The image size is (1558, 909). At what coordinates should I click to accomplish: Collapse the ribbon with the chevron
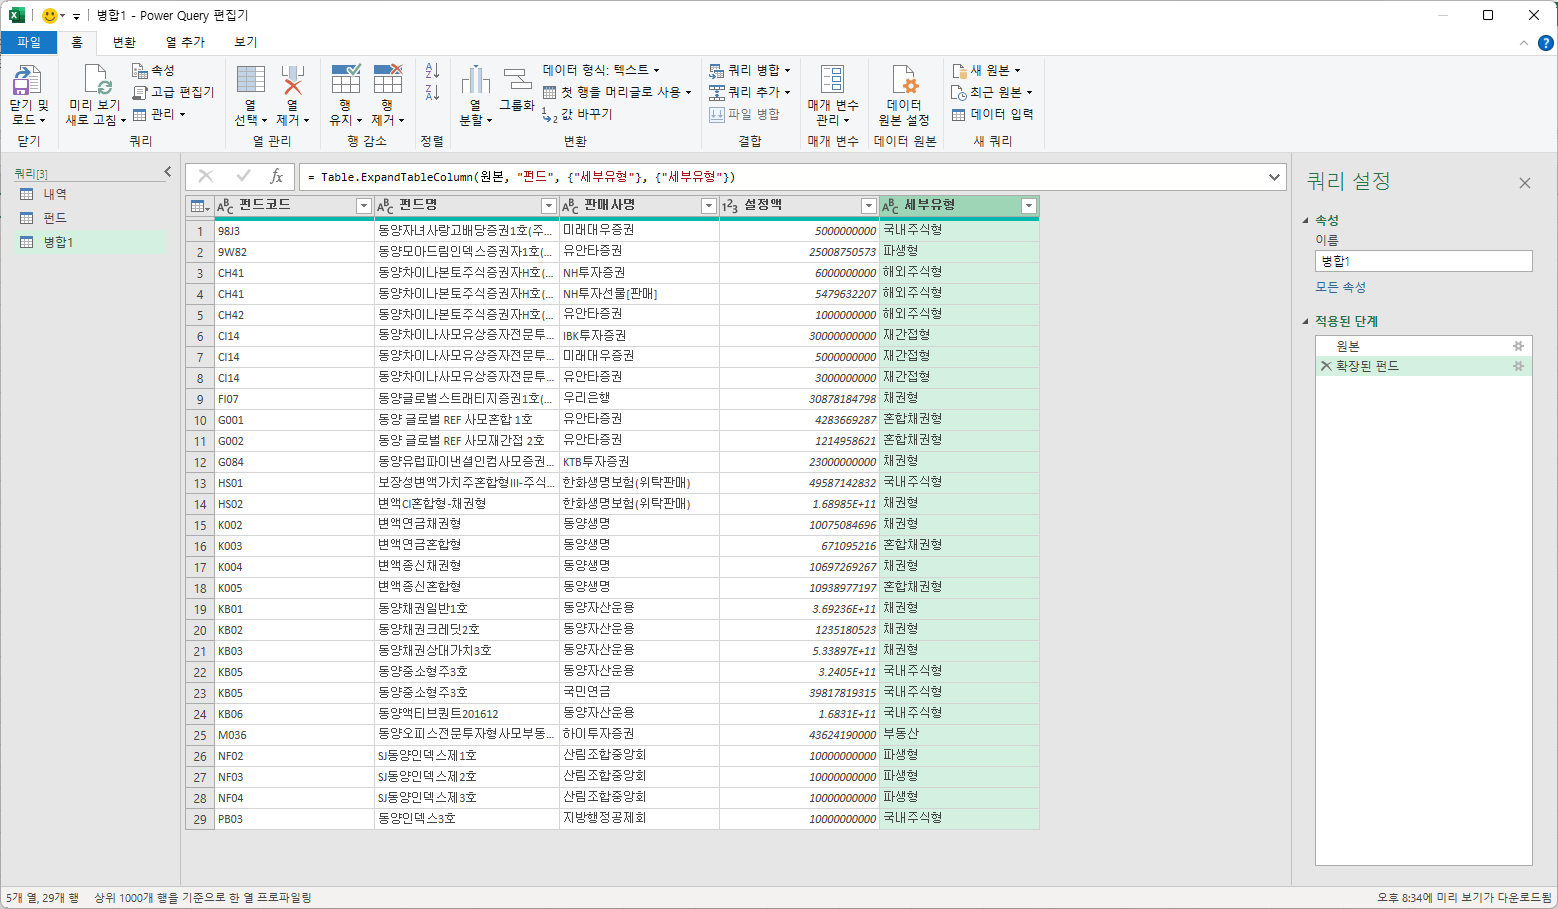pos(1524,43)
